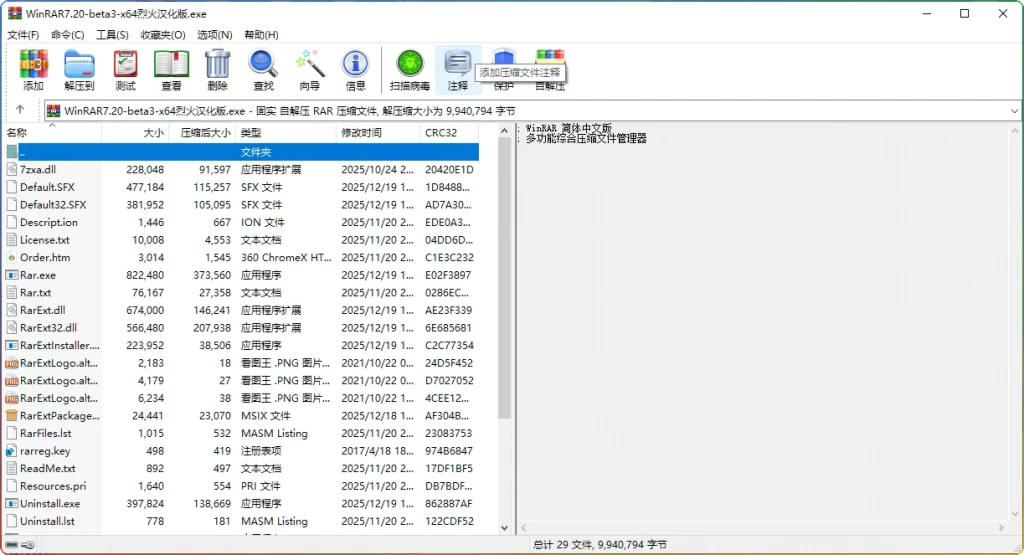Click the Uninstall.exe file icon

point(12,503)
